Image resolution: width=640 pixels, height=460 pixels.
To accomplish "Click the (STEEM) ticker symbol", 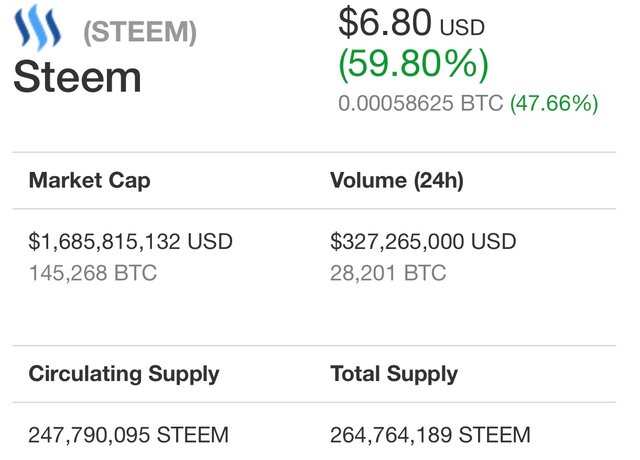I will (x=140, y=32).
